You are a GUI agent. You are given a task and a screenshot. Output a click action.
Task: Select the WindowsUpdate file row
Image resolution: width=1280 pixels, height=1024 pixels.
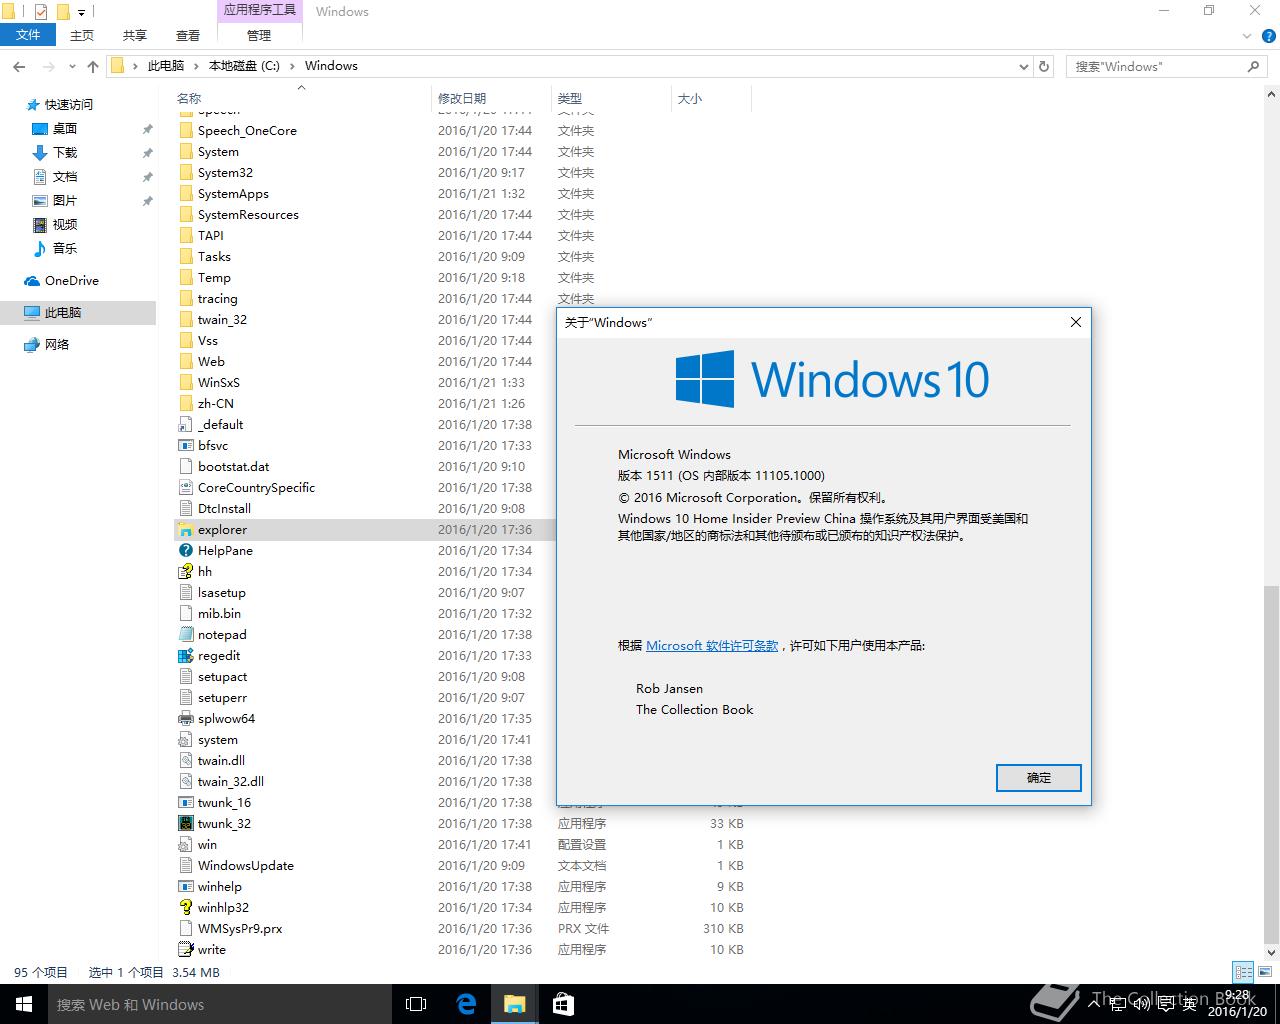[460, 866]
